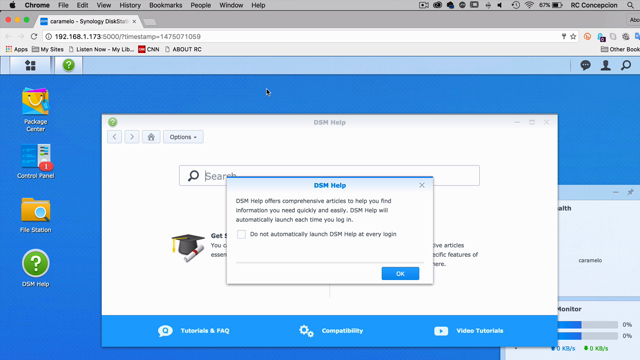The height and width of the screenshot is (360, 640).
Task: Go to DSM Help home page
Action: (151, 137)
